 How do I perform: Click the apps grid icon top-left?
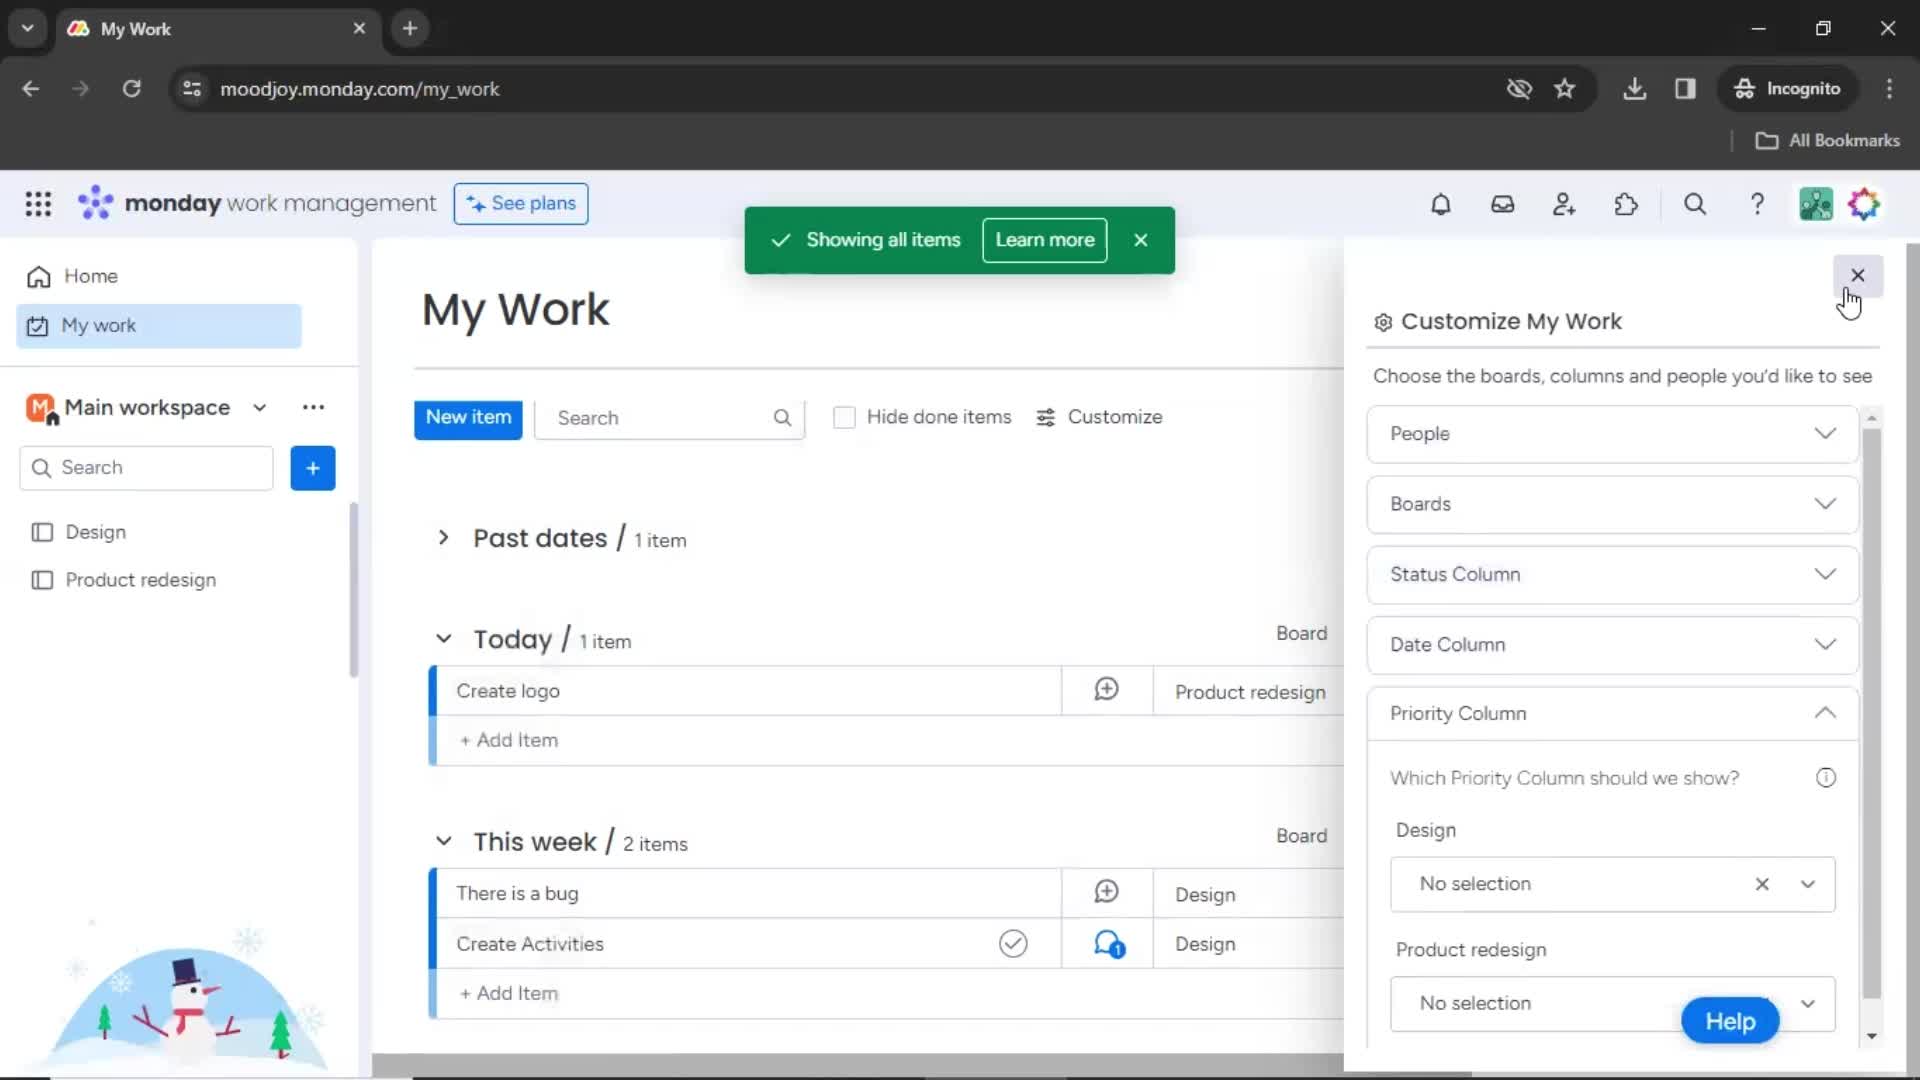point(37,203)
